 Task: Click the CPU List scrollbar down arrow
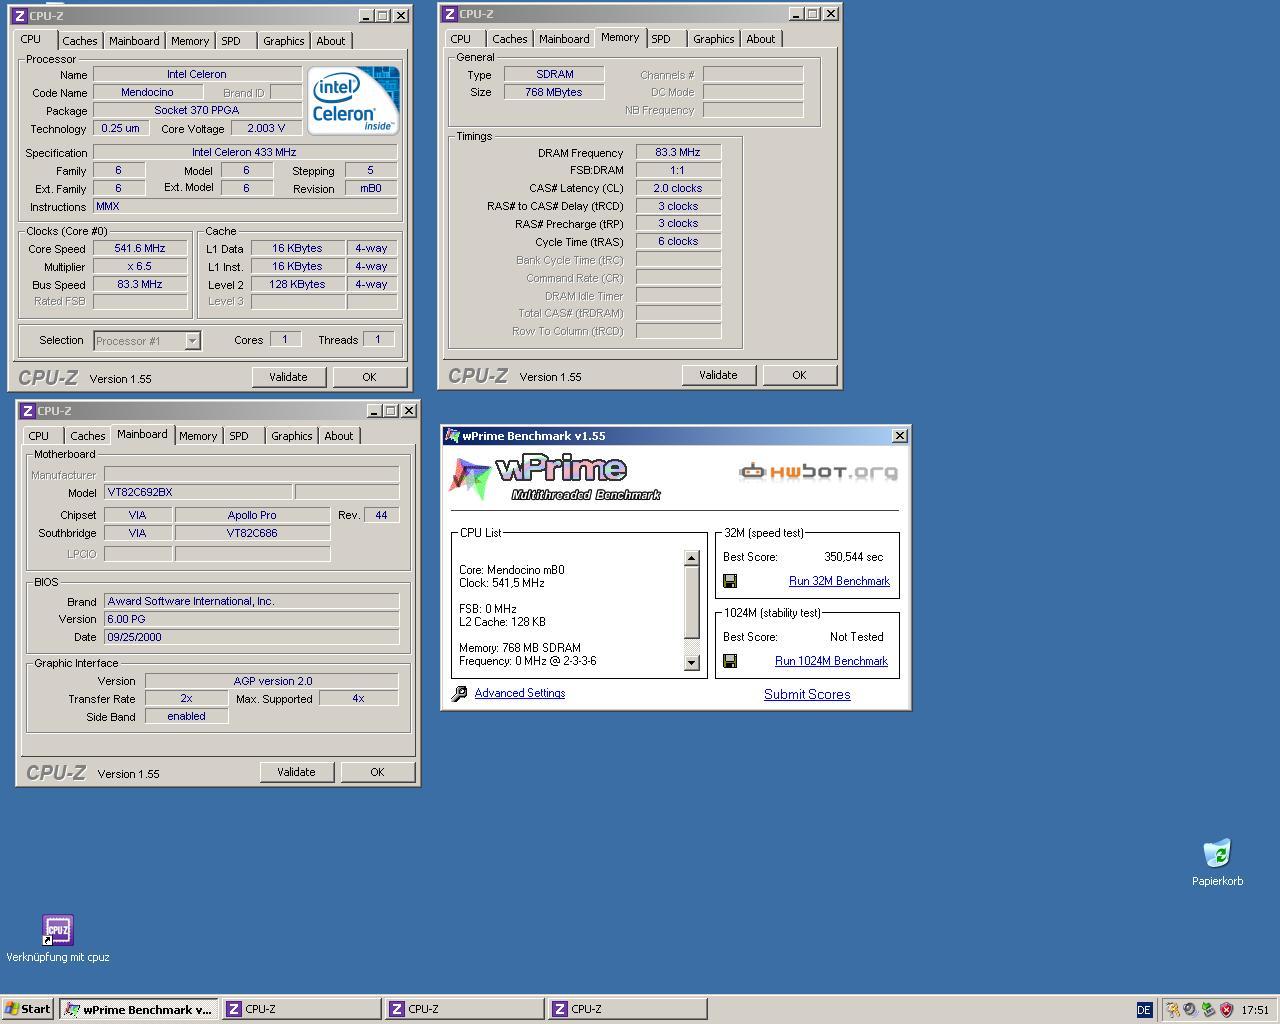(692, 662)
